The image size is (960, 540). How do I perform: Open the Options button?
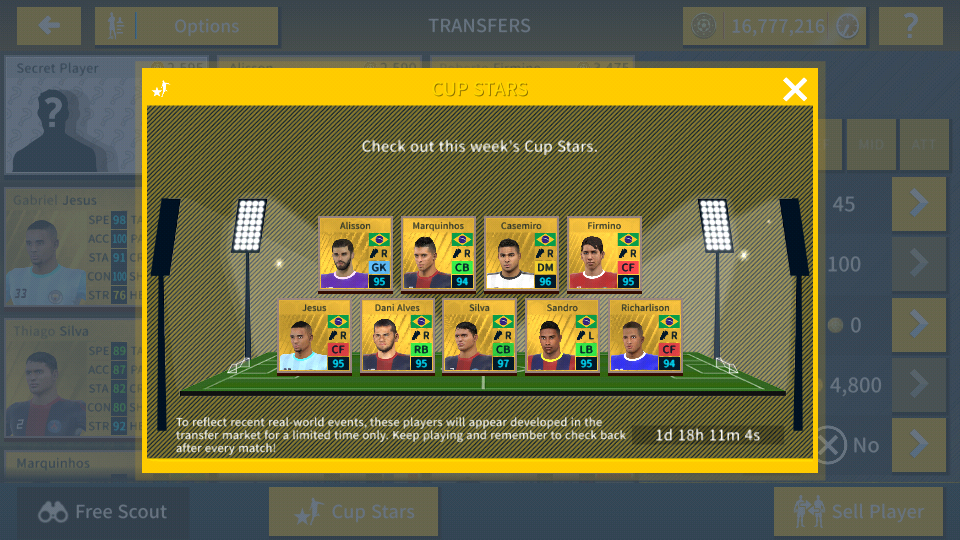coord(186,26)
